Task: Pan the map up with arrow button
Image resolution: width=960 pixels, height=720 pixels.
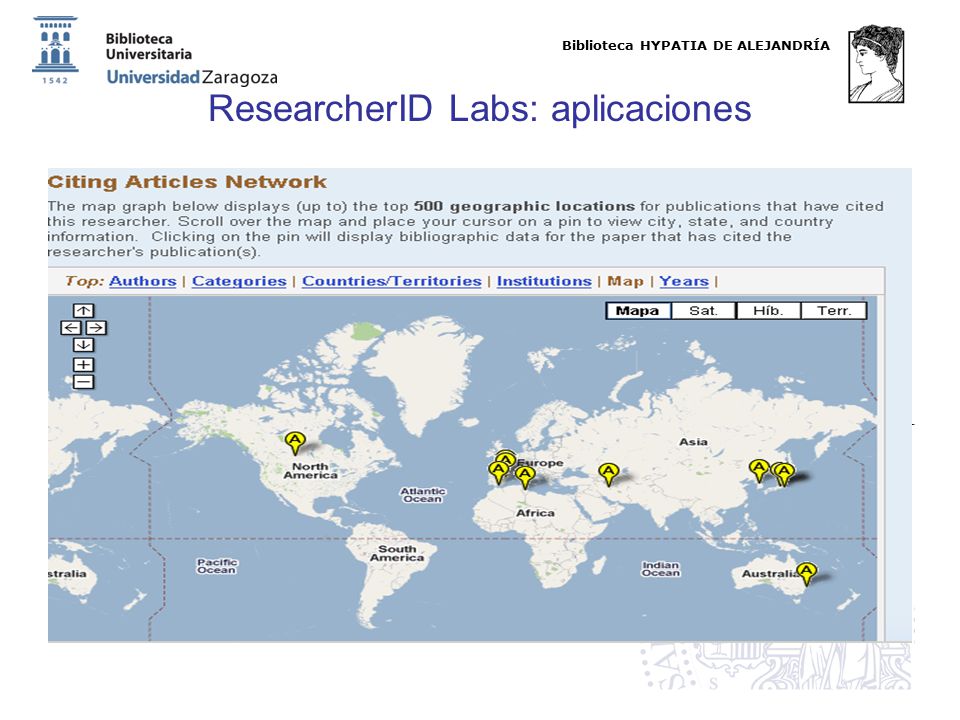Action: pos(83,310)
